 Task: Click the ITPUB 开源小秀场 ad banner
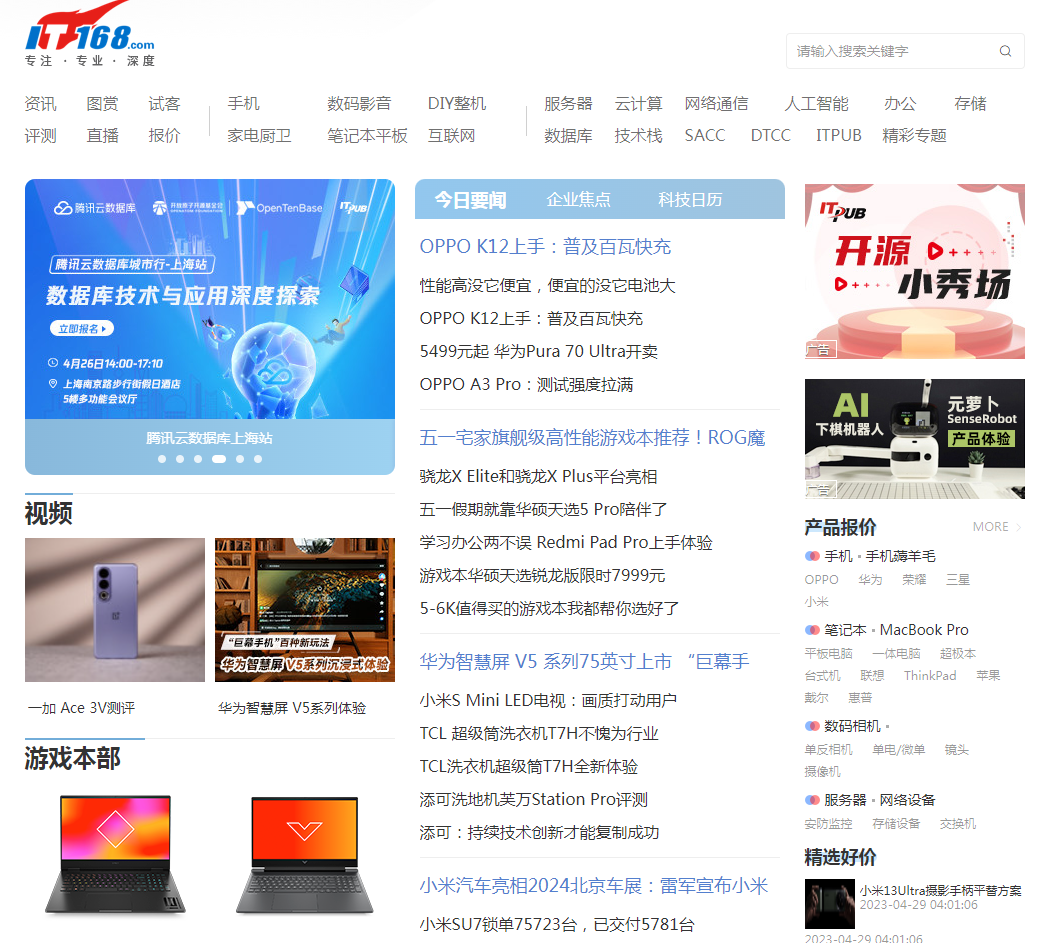pos(915,271)
